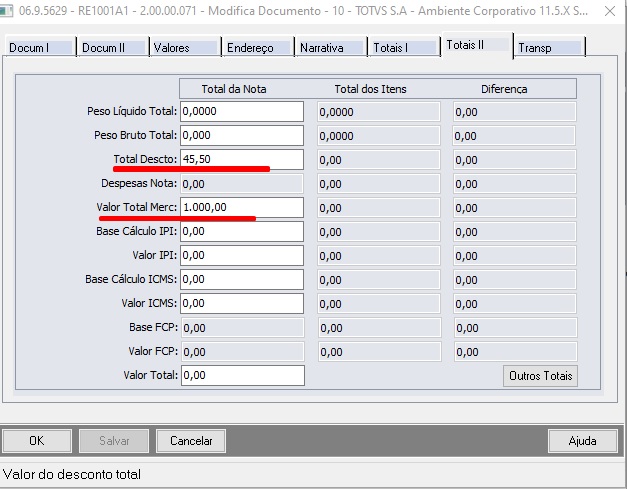Screen dimensions: 627x489
Task: Focus the Peso Bruto Total nota field
Action: [242, 135]
